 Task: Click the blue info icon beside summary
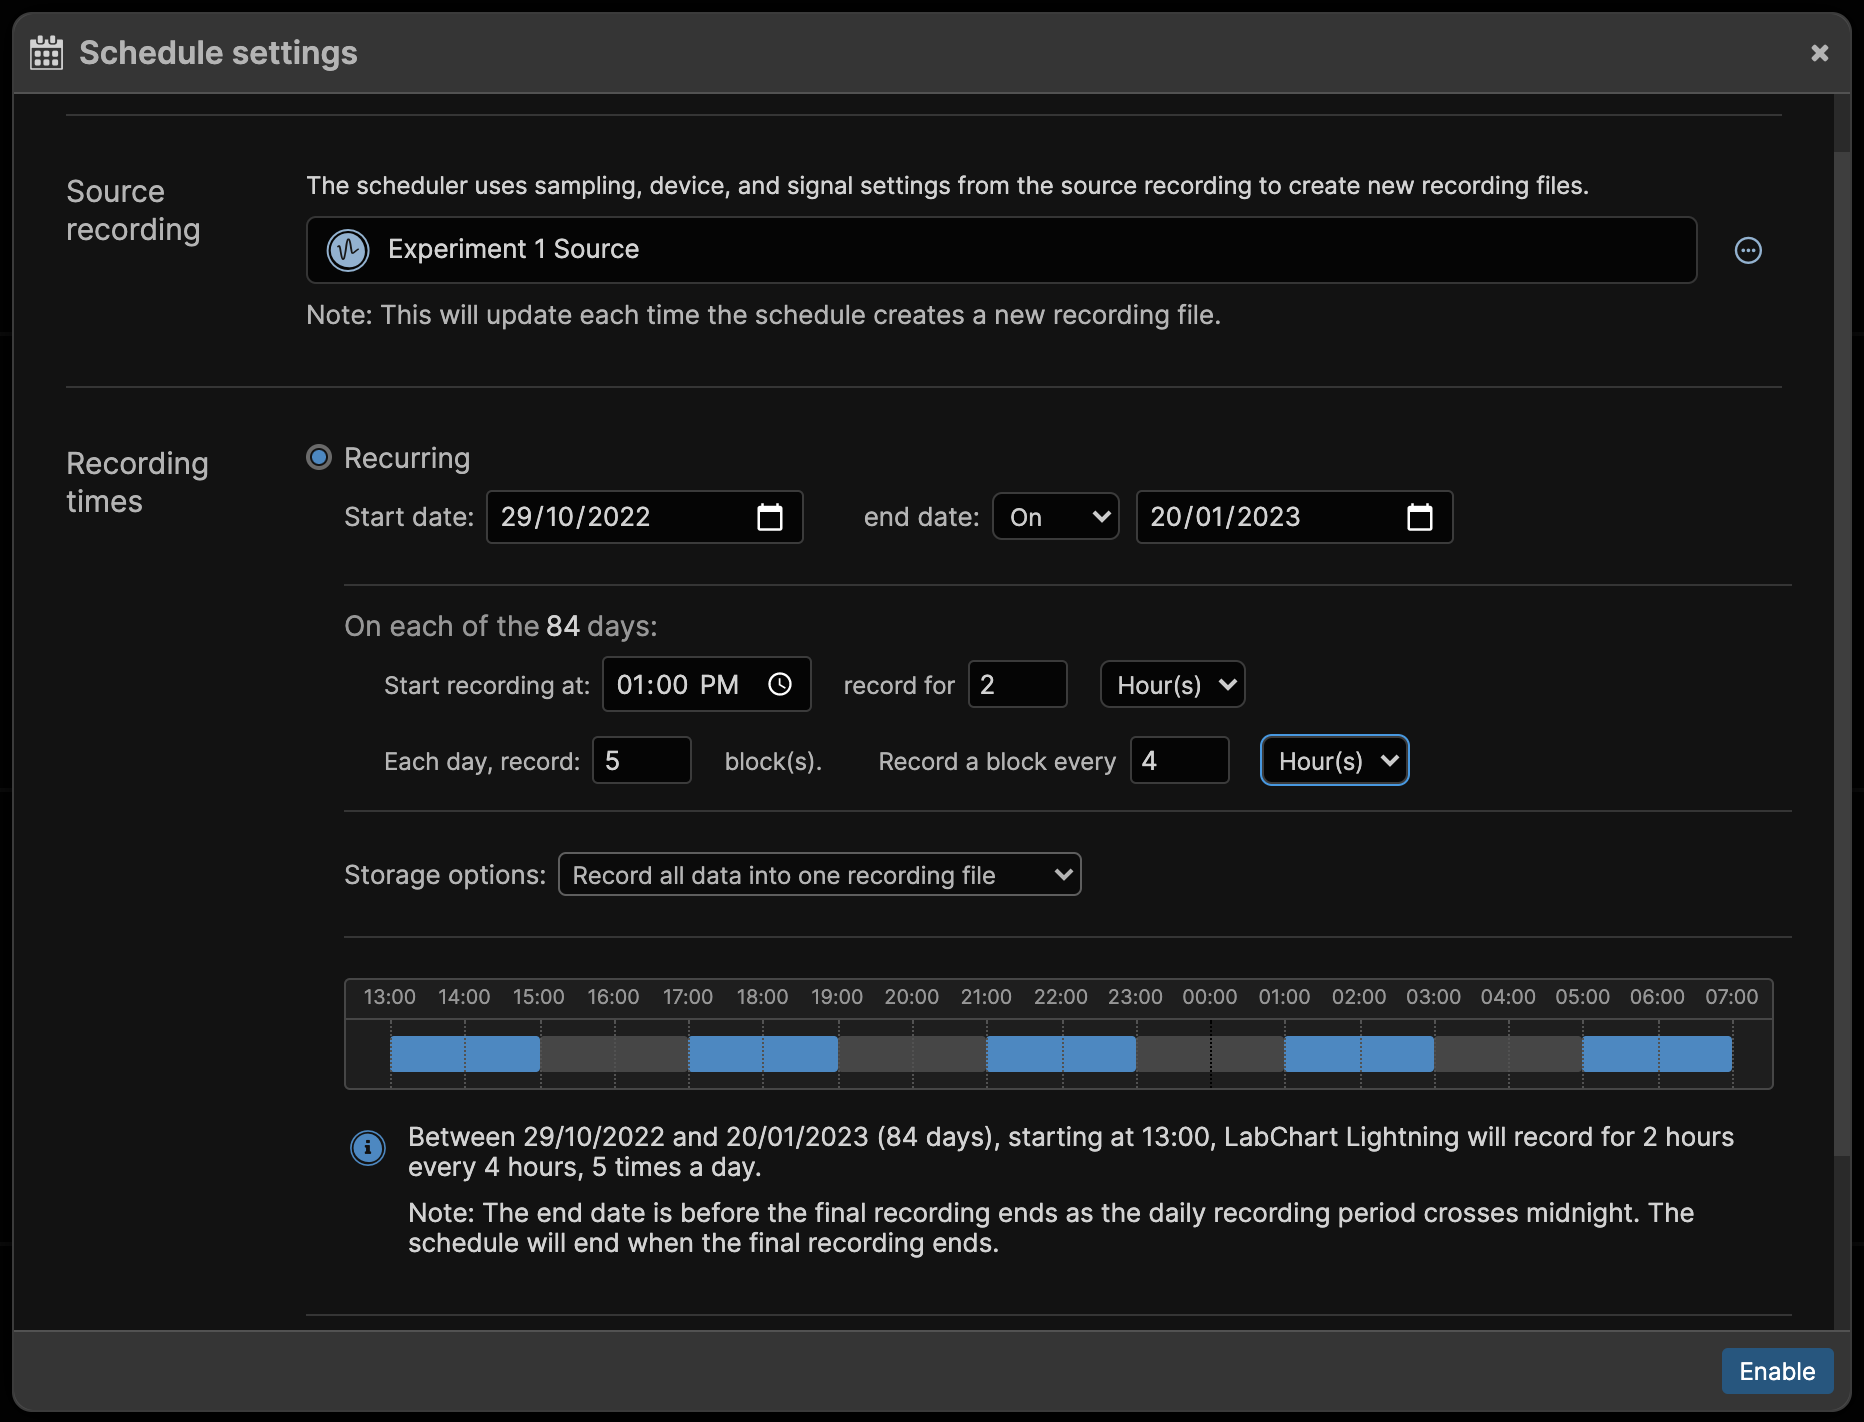pyautogui.click(x=367, y=1147)
